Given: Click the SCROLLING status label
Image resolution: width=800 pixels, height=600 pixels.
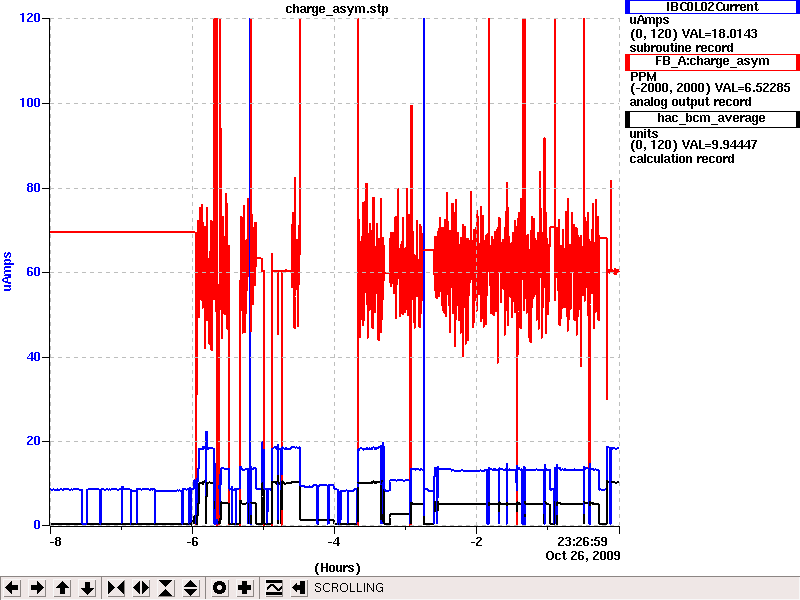Looking at the screenshot, I should click(349, 588).
